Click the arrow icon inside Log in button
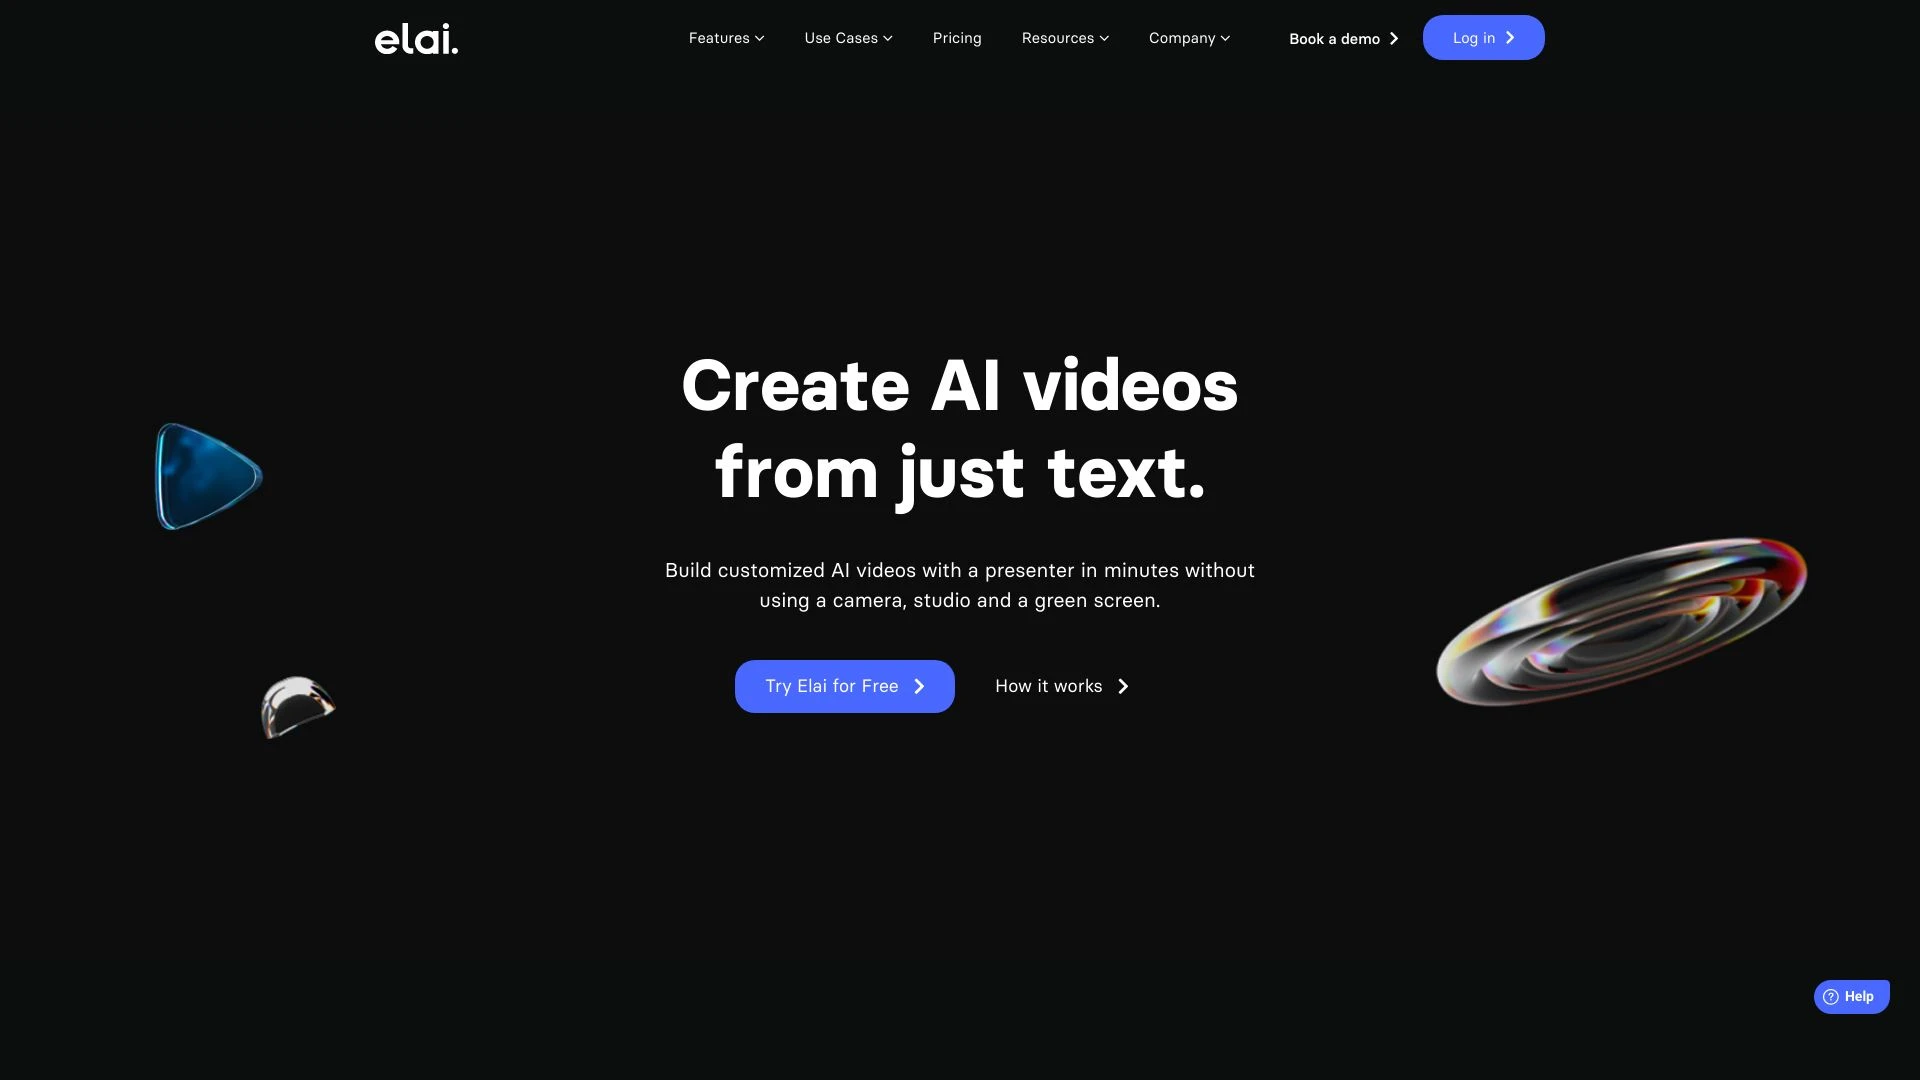The height and width of the screenshot is (1080, 1920). point(1510,37)
